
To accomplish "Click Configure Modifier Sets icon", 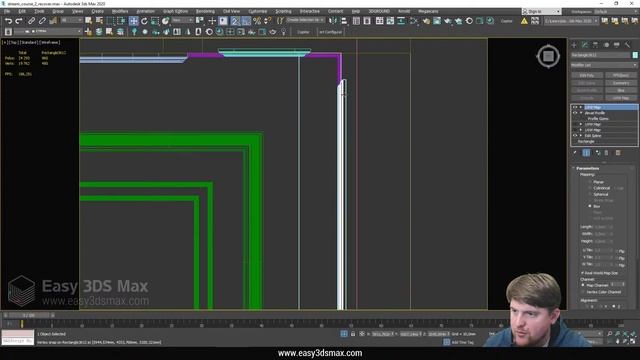I will click(618, 153).
